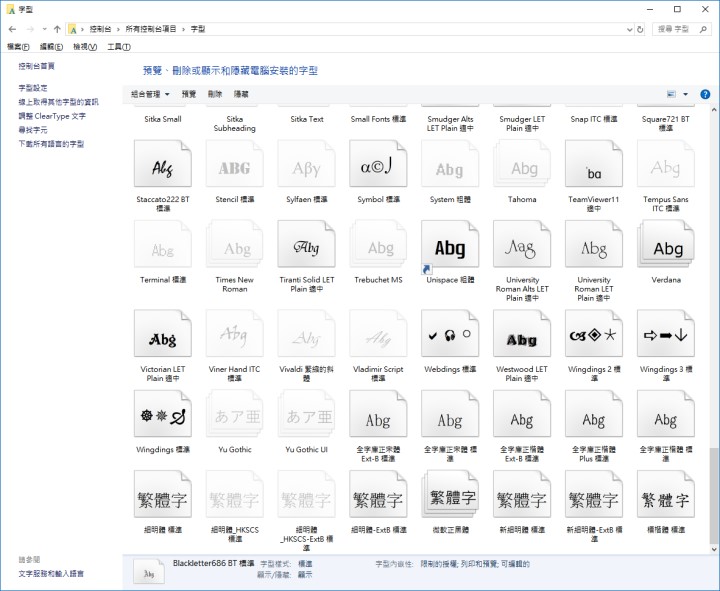Select the Victorian LET Plain font icon
Screen dimensions: 720x591
tap(163, 334)
